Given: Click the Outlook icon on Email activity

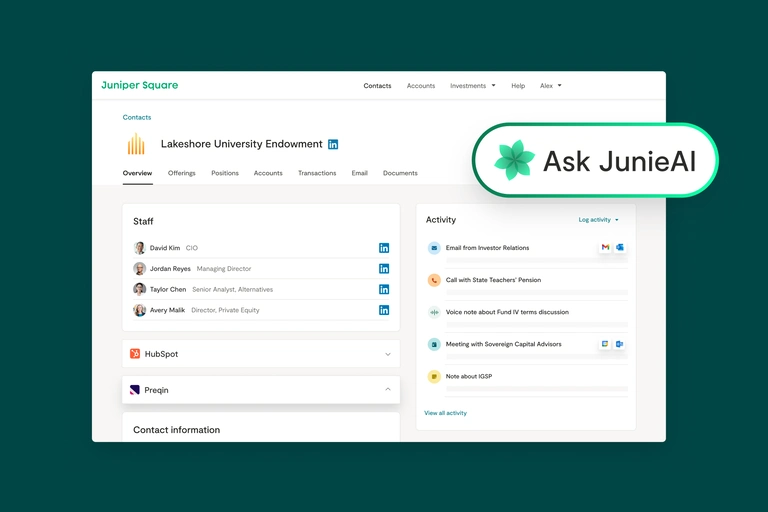Looking at the screenshot, I should 620,247.
